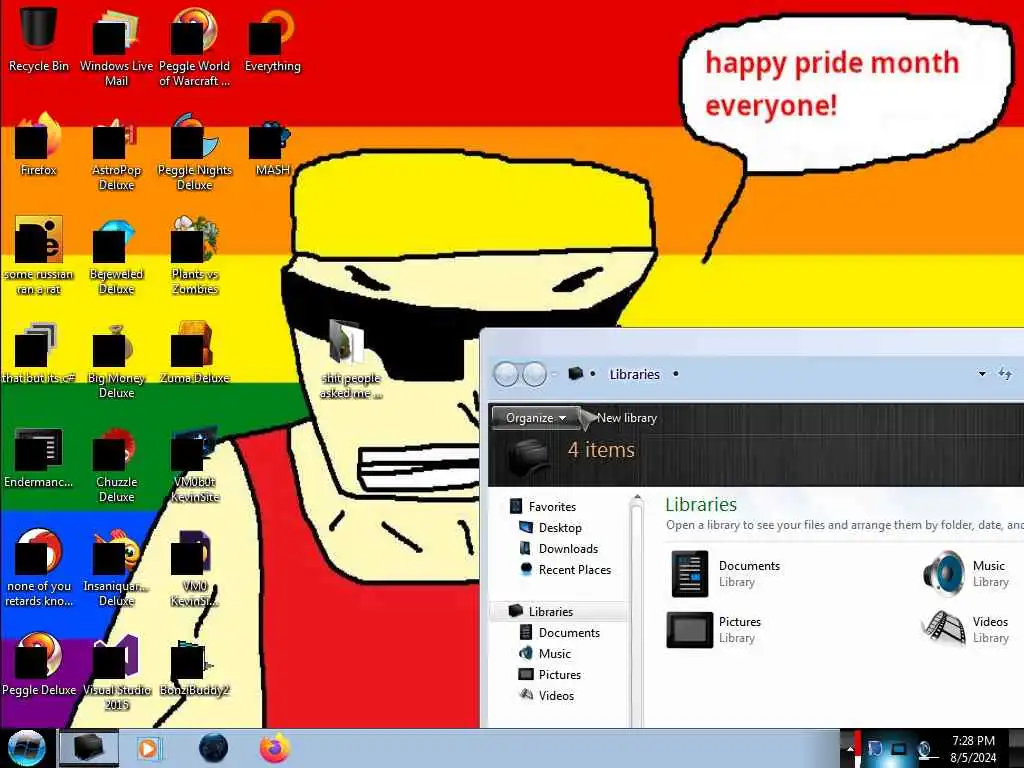
Task: Click Libraries in the address breadcrumb
Action: [x=634, y=374]
